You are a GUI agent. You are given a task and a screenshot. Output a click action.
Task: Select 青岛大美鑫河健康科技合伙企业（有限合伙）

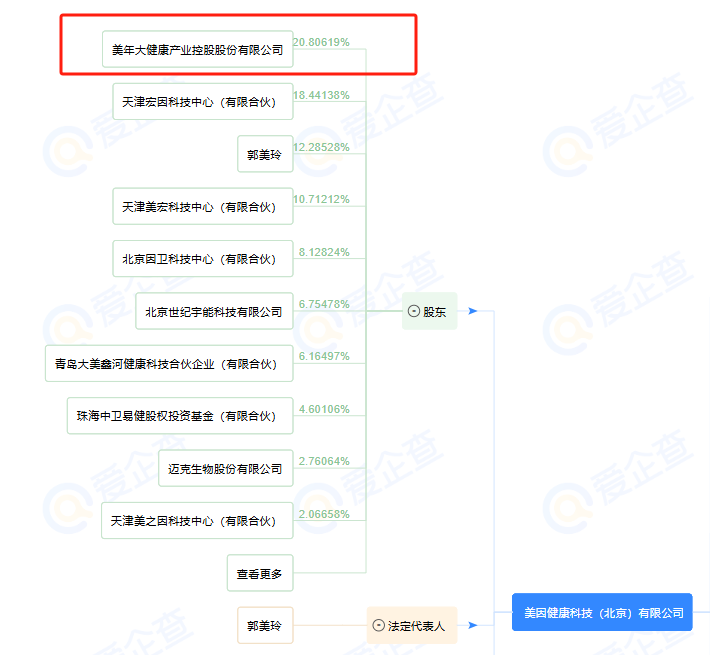[169, 363]
